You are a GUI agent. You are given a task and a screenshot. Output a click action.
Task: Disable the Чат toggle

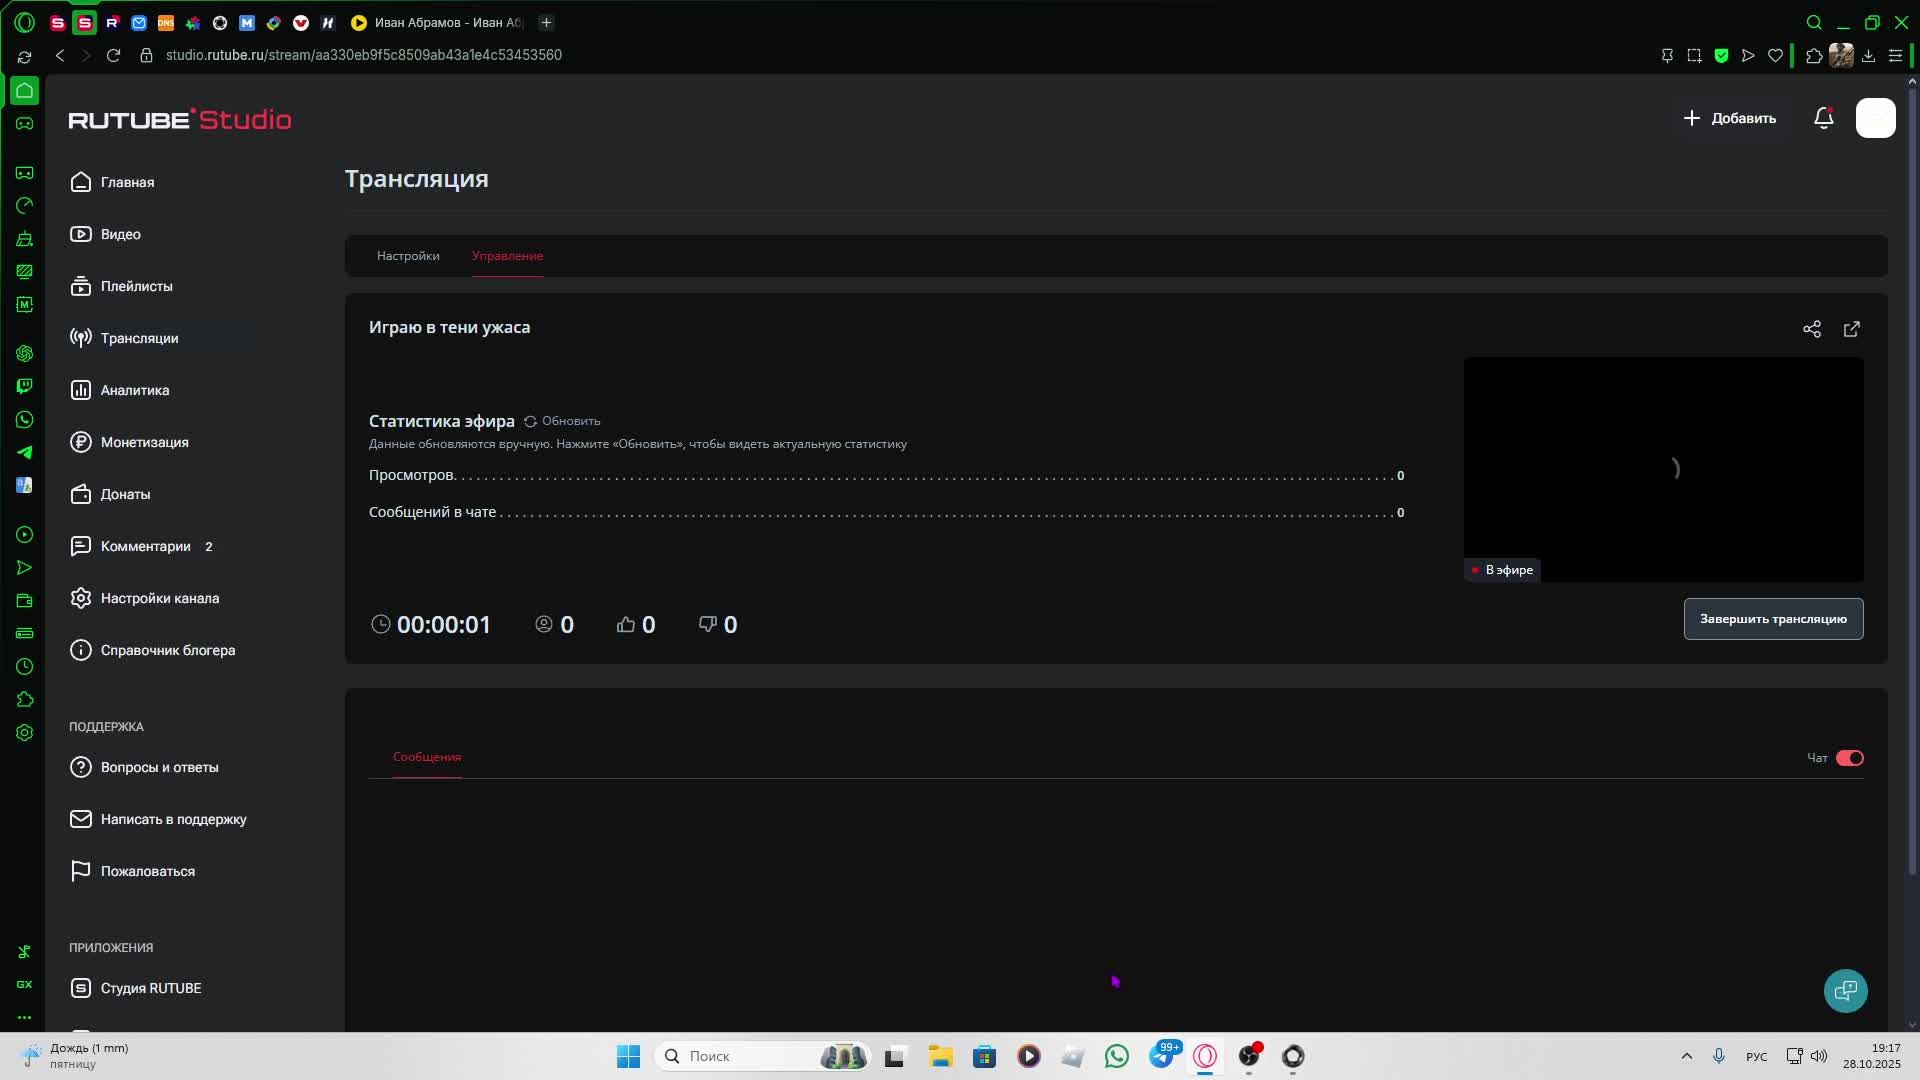click(x=1849, y=758)
